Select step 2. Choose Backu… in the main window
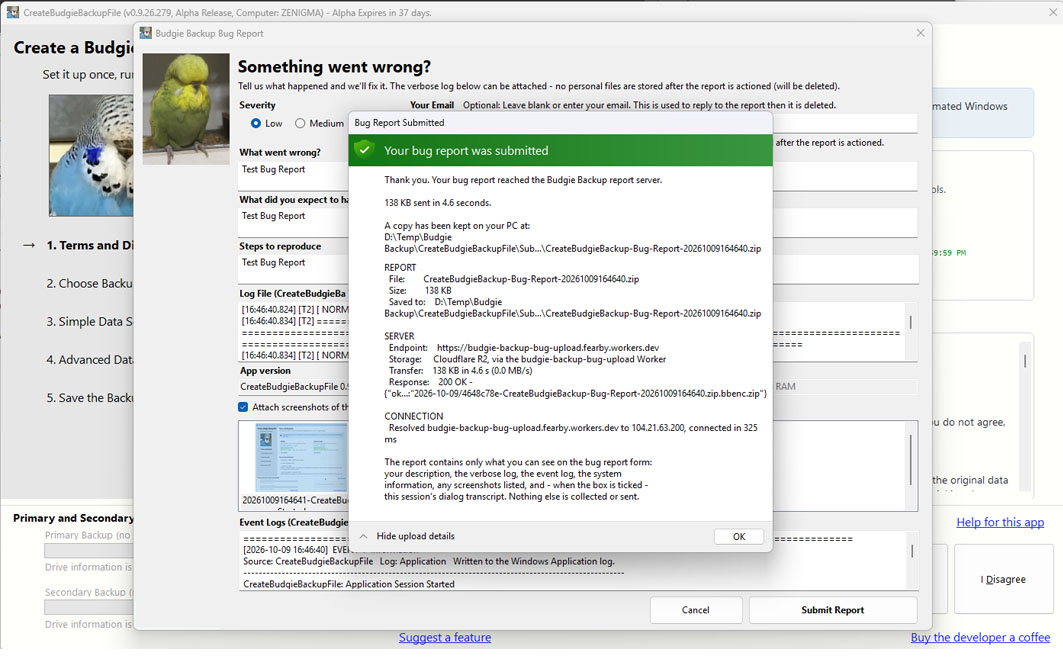The image size is (1063, 658). click(x=89, y=283)
